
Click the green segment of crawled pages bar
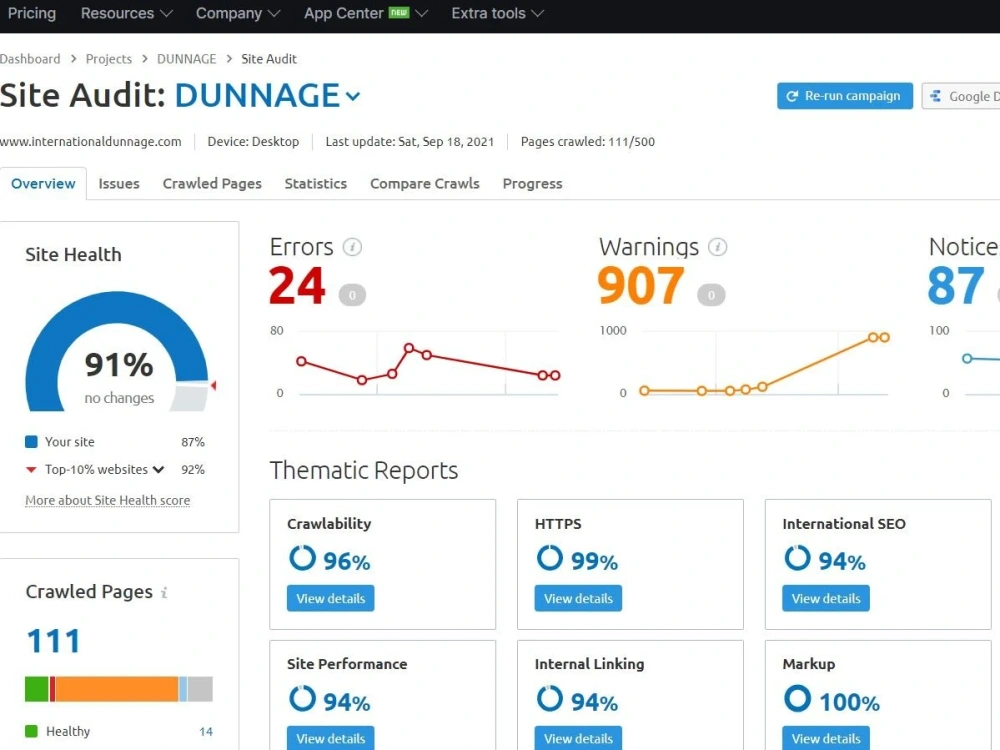click(36, 689)
